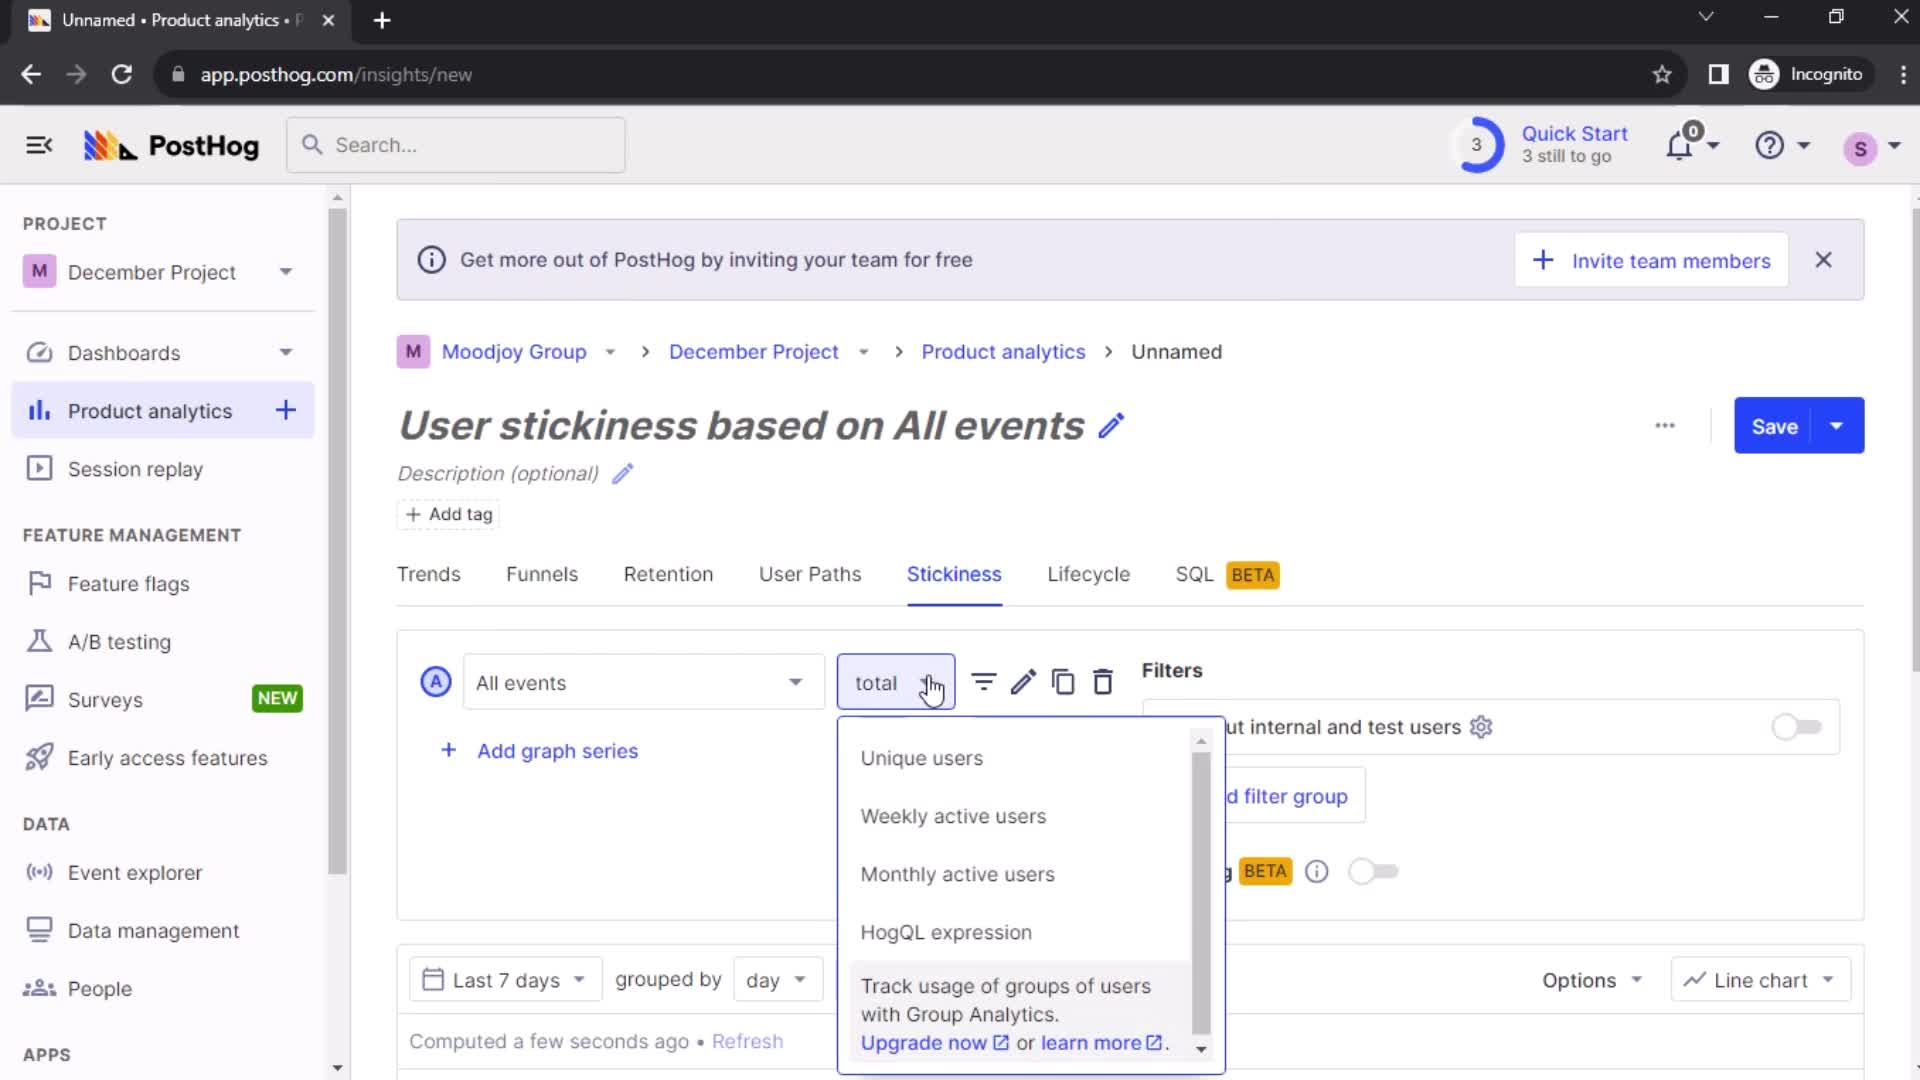Click the duplicate icon for series
The height and width of the screenshot is (1080, 1920).
[x=1064, y=682]
